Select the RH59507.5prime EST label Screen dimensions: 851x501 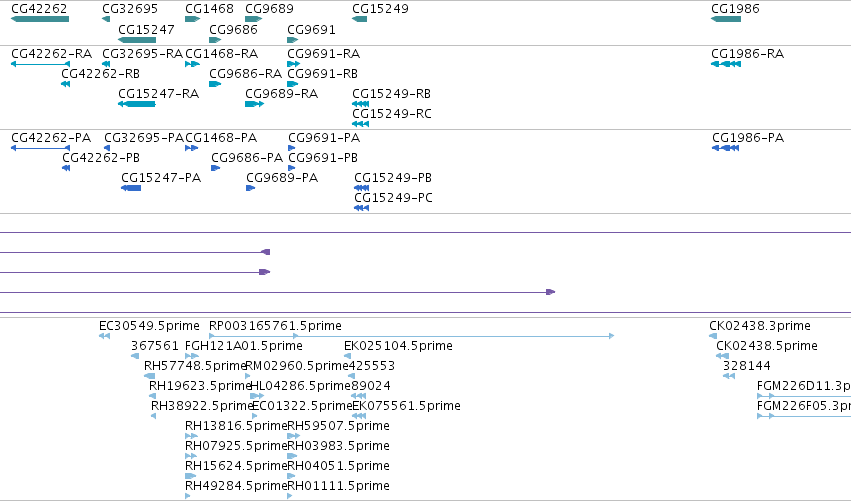[x=339, y=427]
